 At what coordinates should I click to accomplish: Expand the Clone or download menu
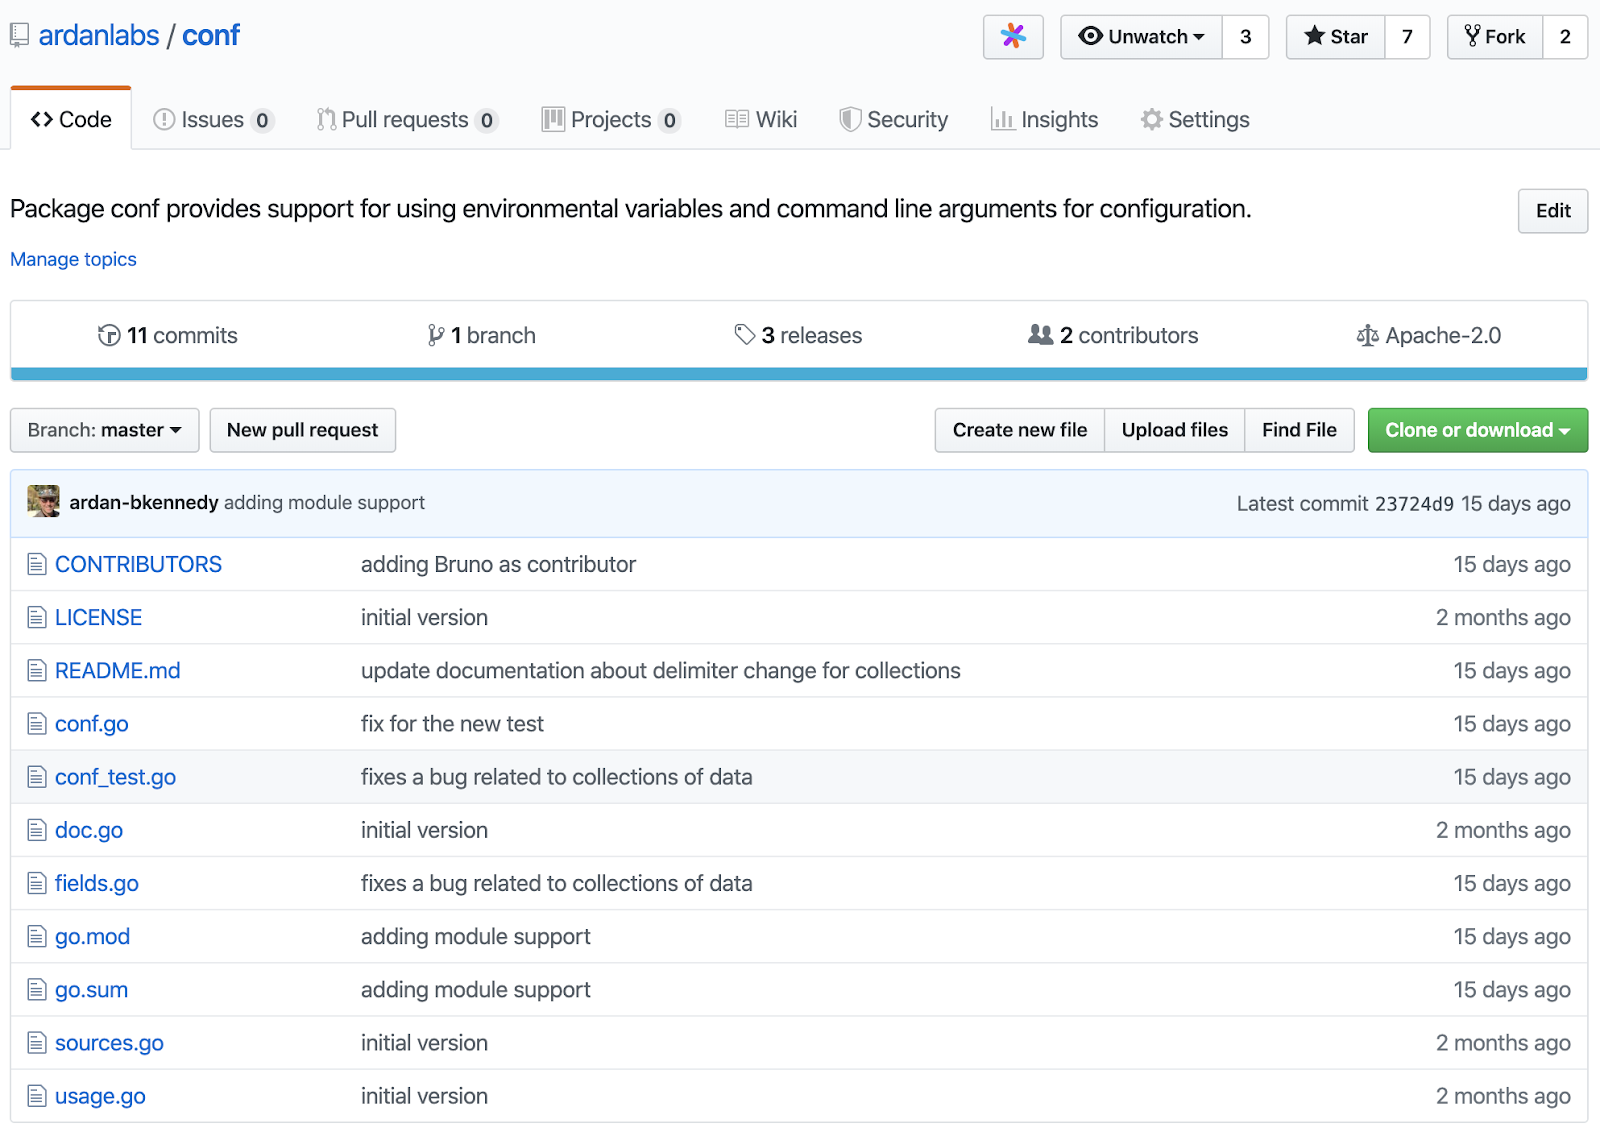1478,430
